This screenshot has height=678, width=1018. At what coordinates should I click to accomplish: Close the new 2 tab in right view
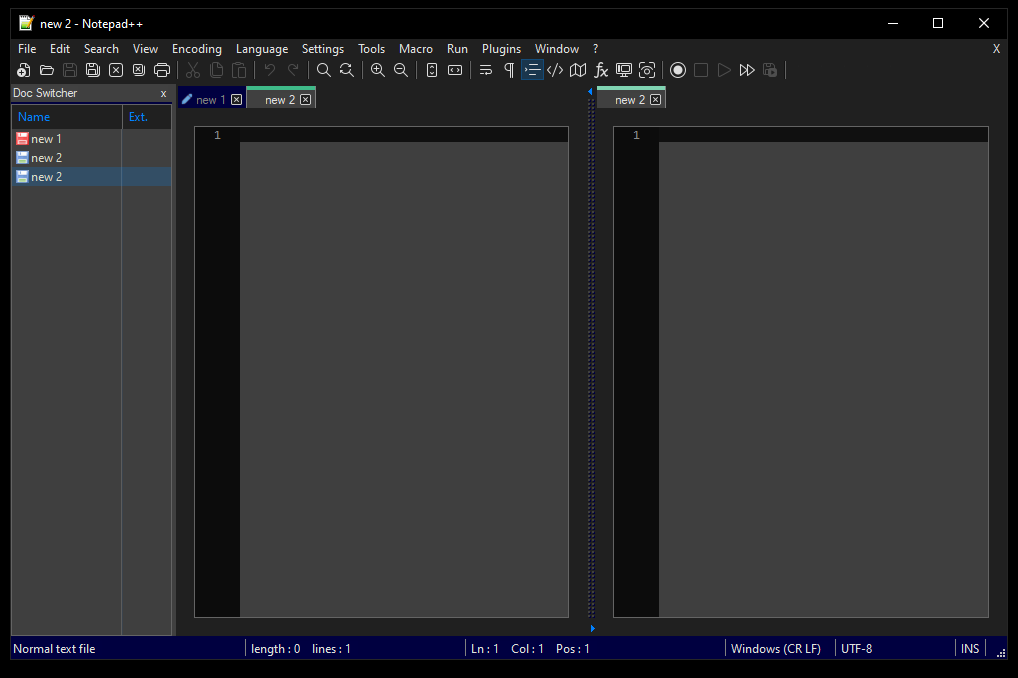pyautogui.click(x=656, y=99)
